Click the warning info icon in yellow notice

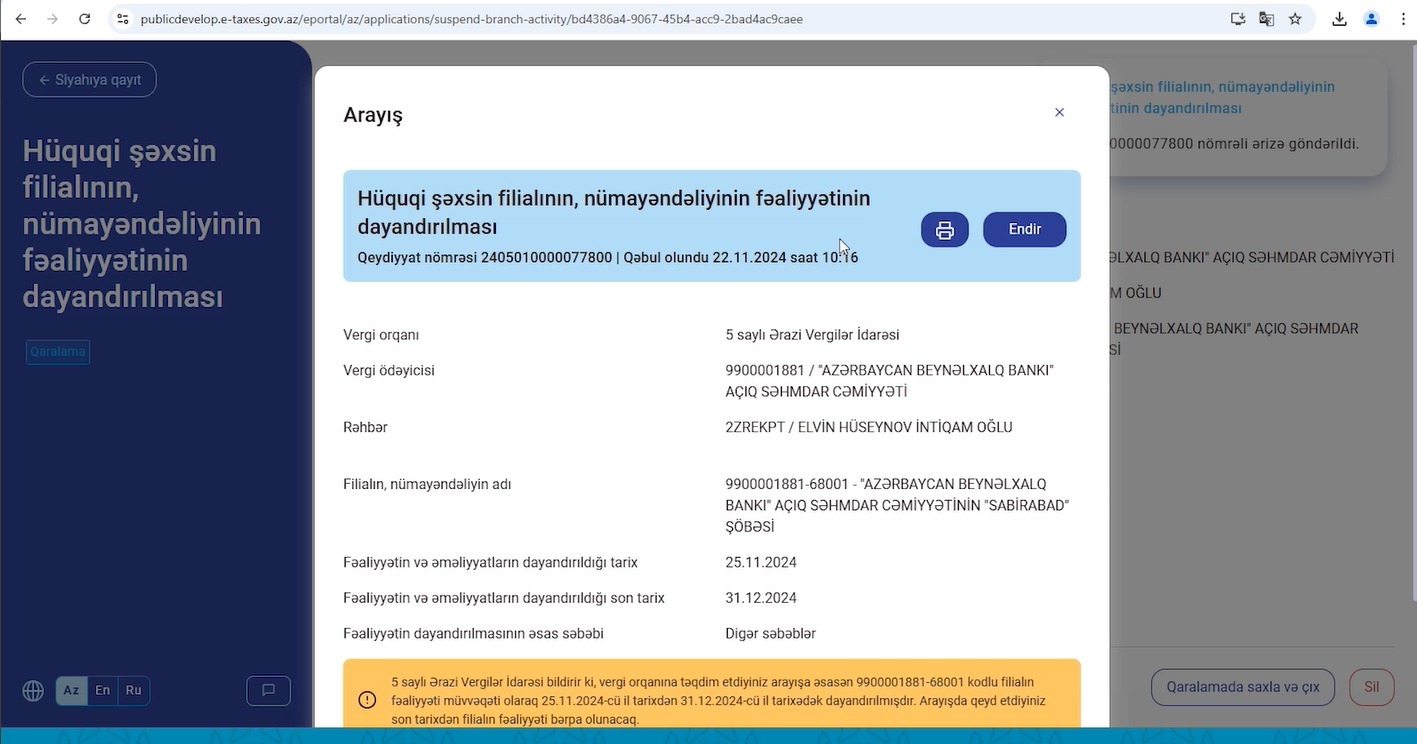tap(367, 700)
